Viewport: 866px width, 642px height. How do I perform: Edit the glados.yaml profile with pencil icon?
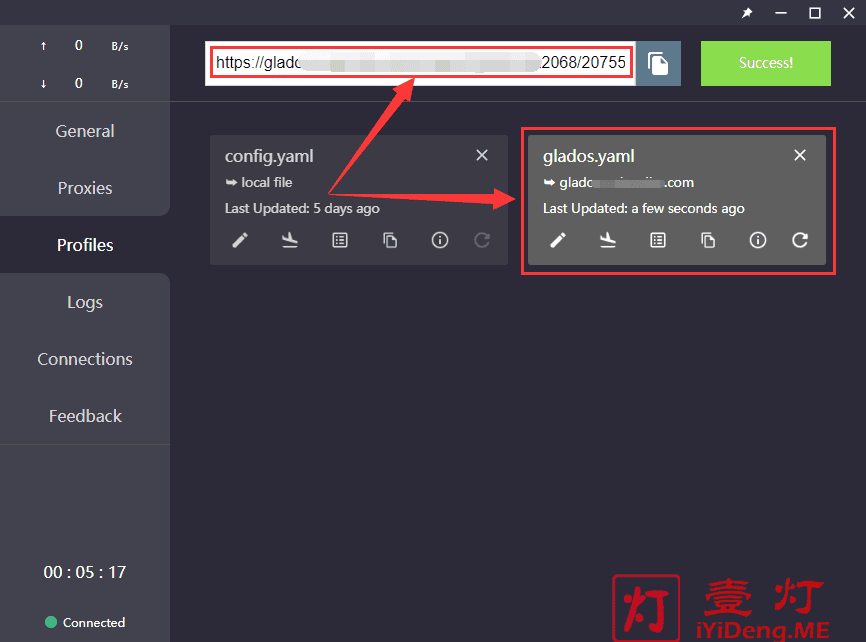[558, 240]
